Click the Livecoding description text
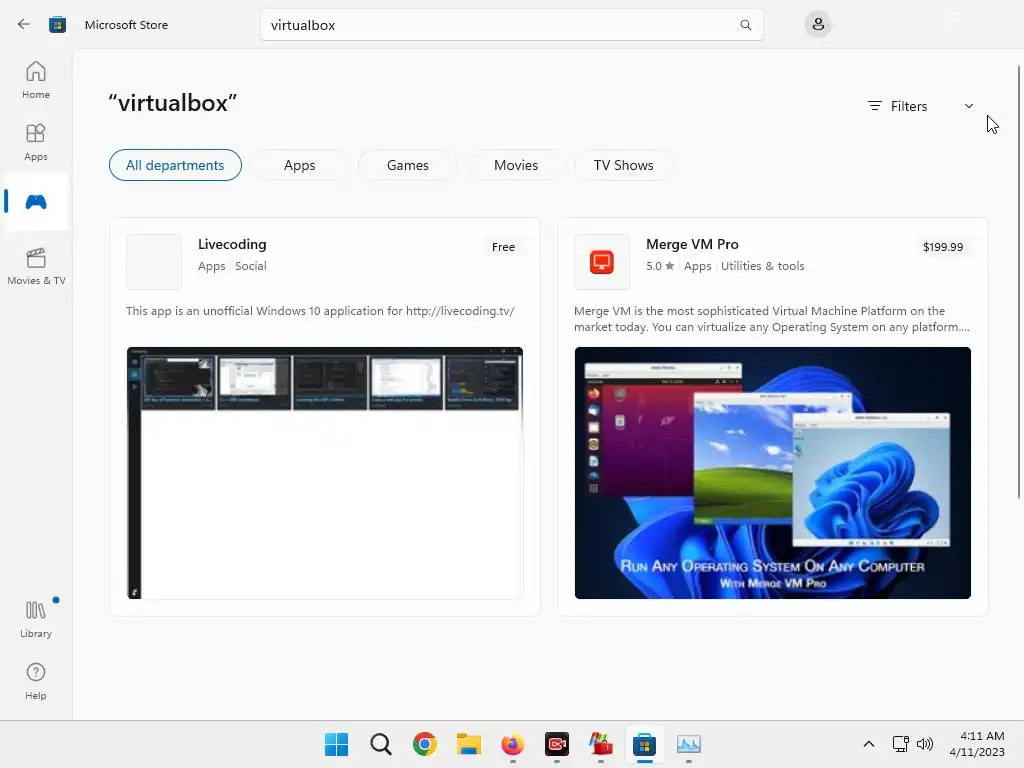Image resolution: width=1024 pixels, height=768 pixels. tap(320, 311)
